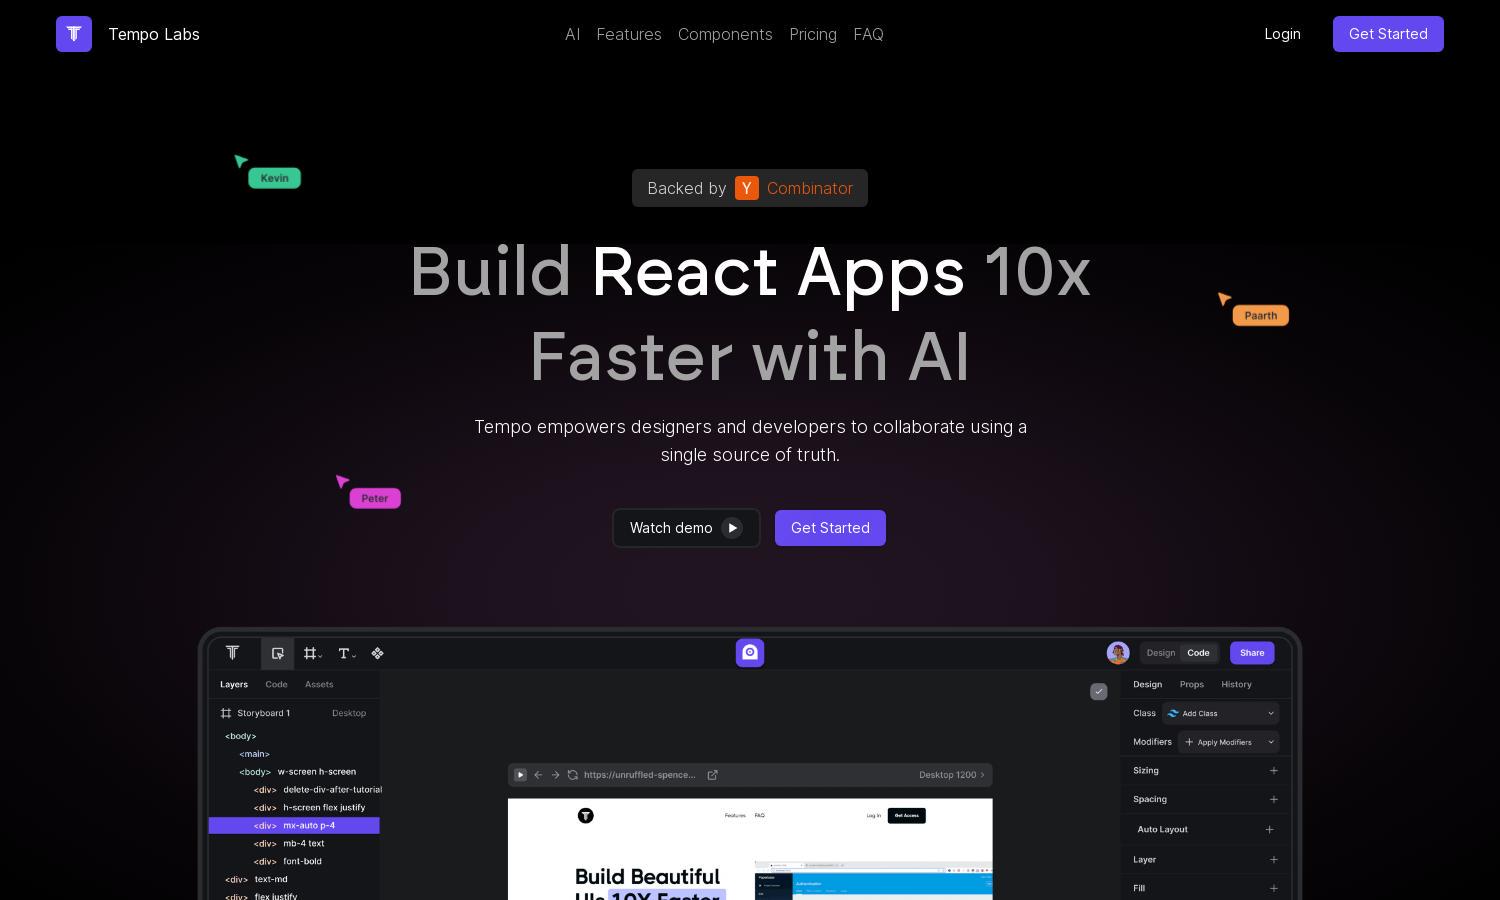Viewport: 1500px width, 900px height.
Task: Select the text-md layer
Action: coord(294,880)
